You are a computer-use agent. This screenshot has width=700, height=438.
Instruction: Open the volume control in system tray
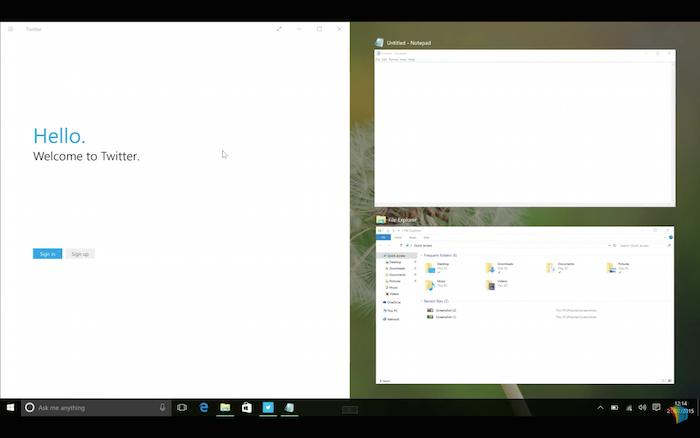pos(642,408)
